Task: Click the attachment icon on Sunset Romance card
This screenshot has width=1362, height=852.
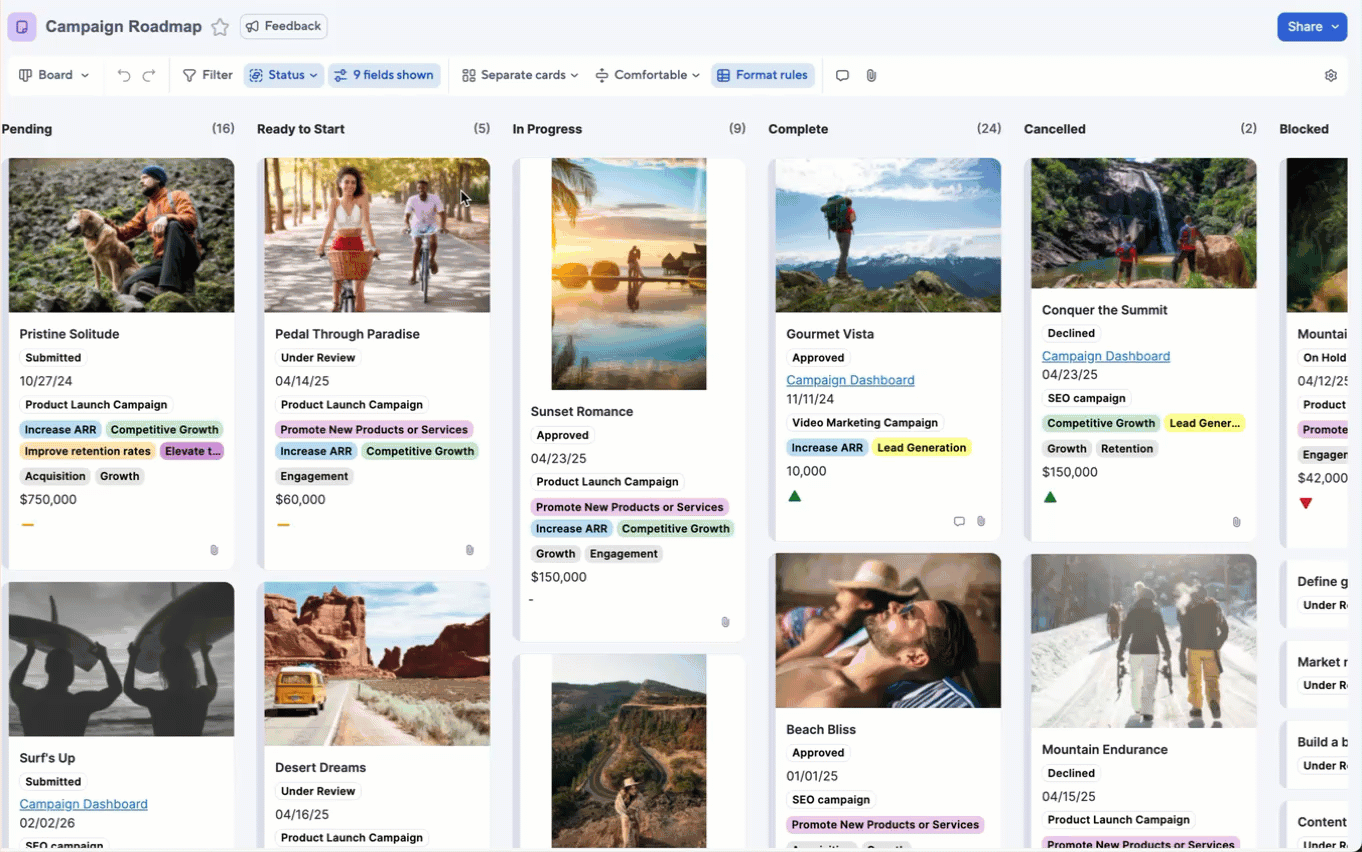Action: [726, 622]
